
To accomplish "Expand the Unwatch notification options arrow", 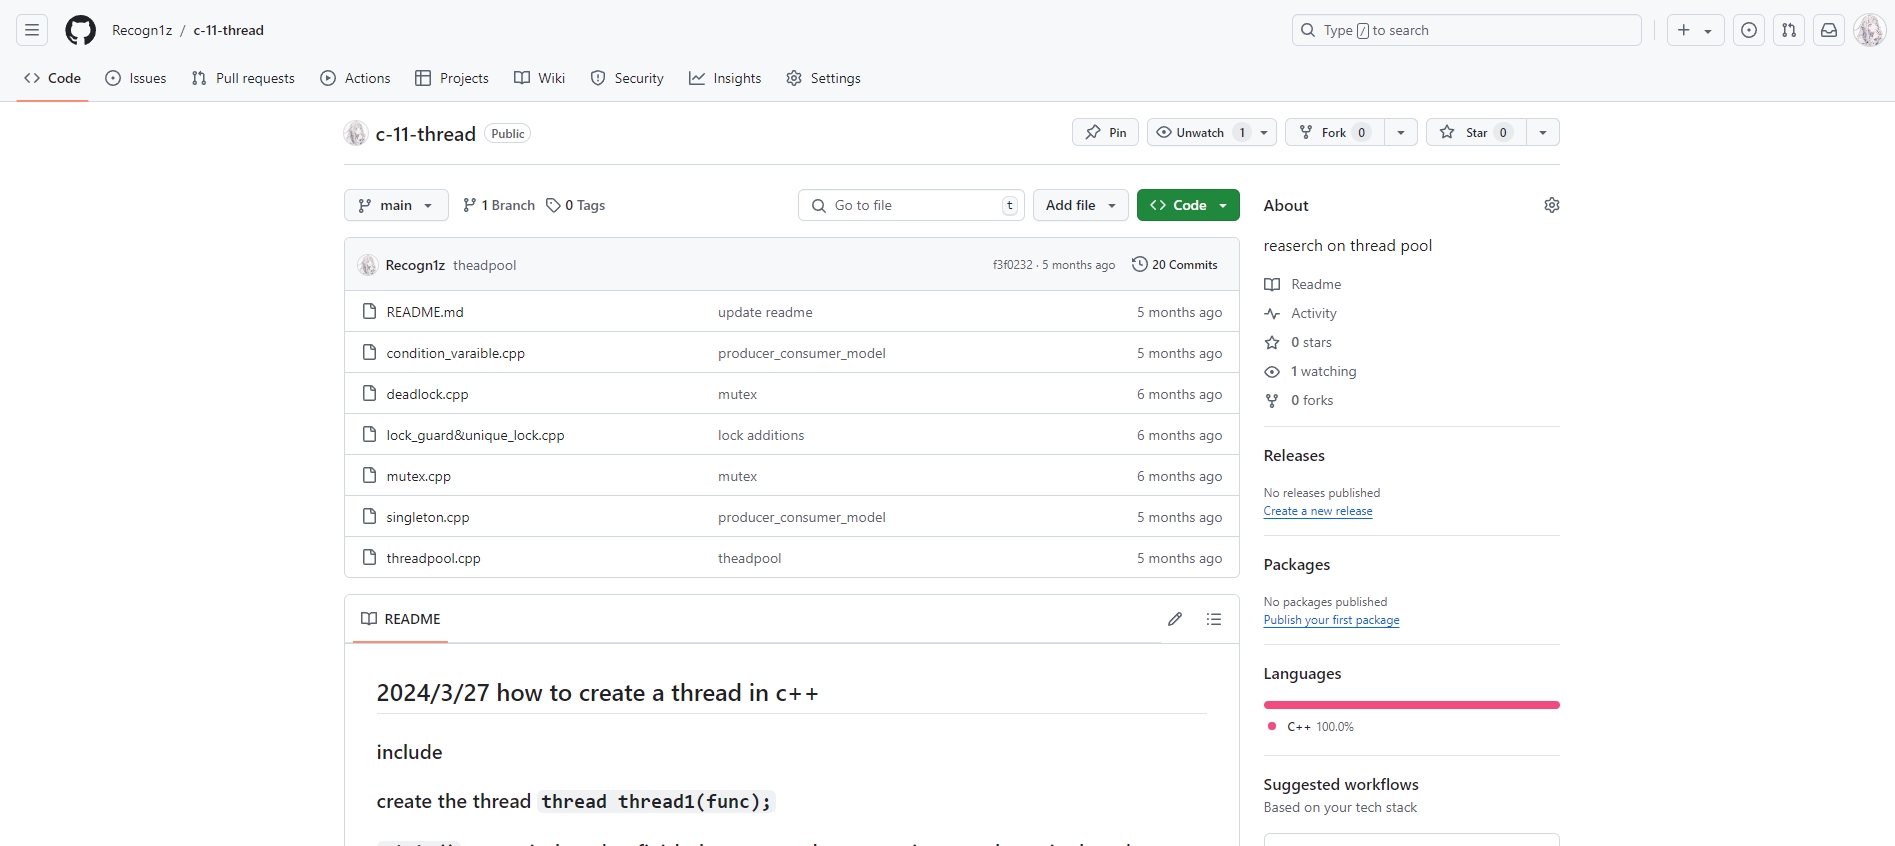I will pyautogui.click(x=1264, y=132).
